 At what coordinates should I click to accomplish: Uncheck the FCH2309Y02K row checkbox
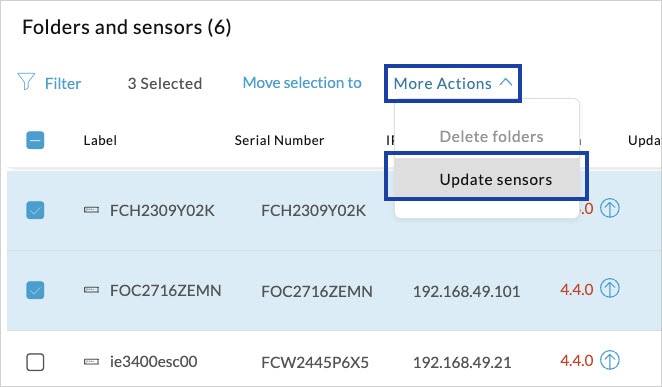[35, 210]
